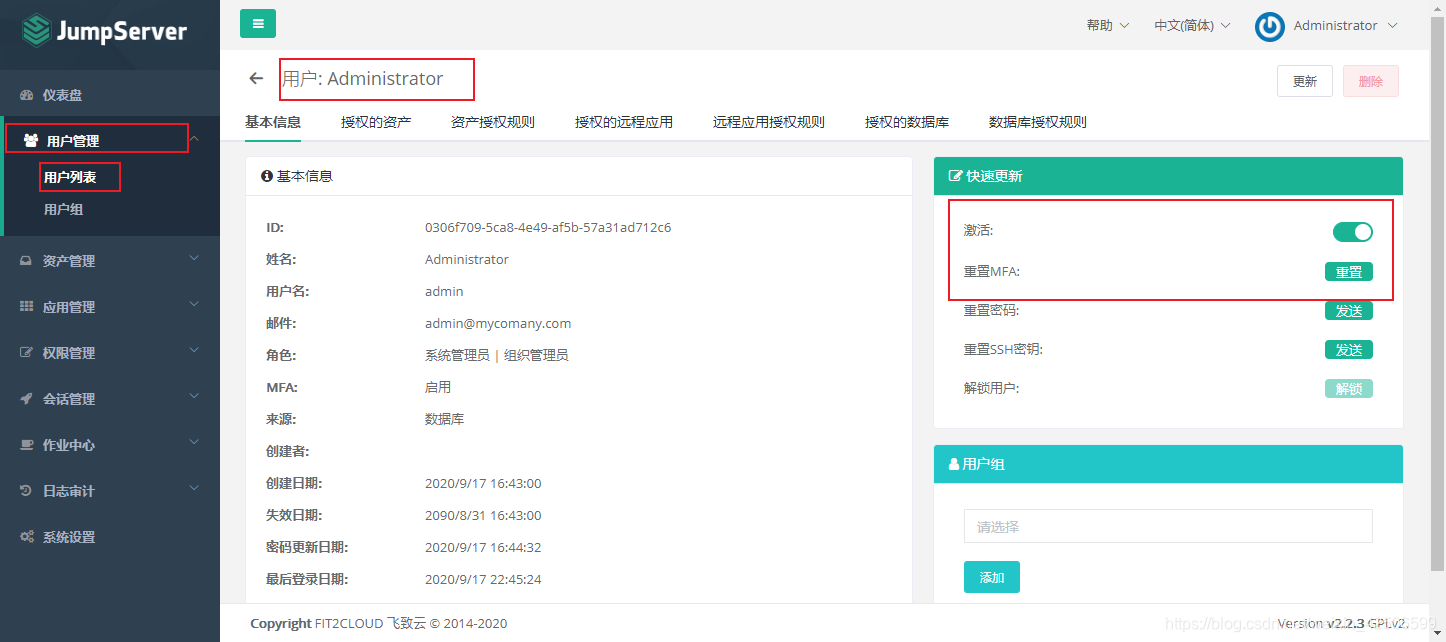Viewport: 1446px width, 642px height.
Task: Click role text 系统管理员 | 组织管理员
Action: tap(497, 356)
